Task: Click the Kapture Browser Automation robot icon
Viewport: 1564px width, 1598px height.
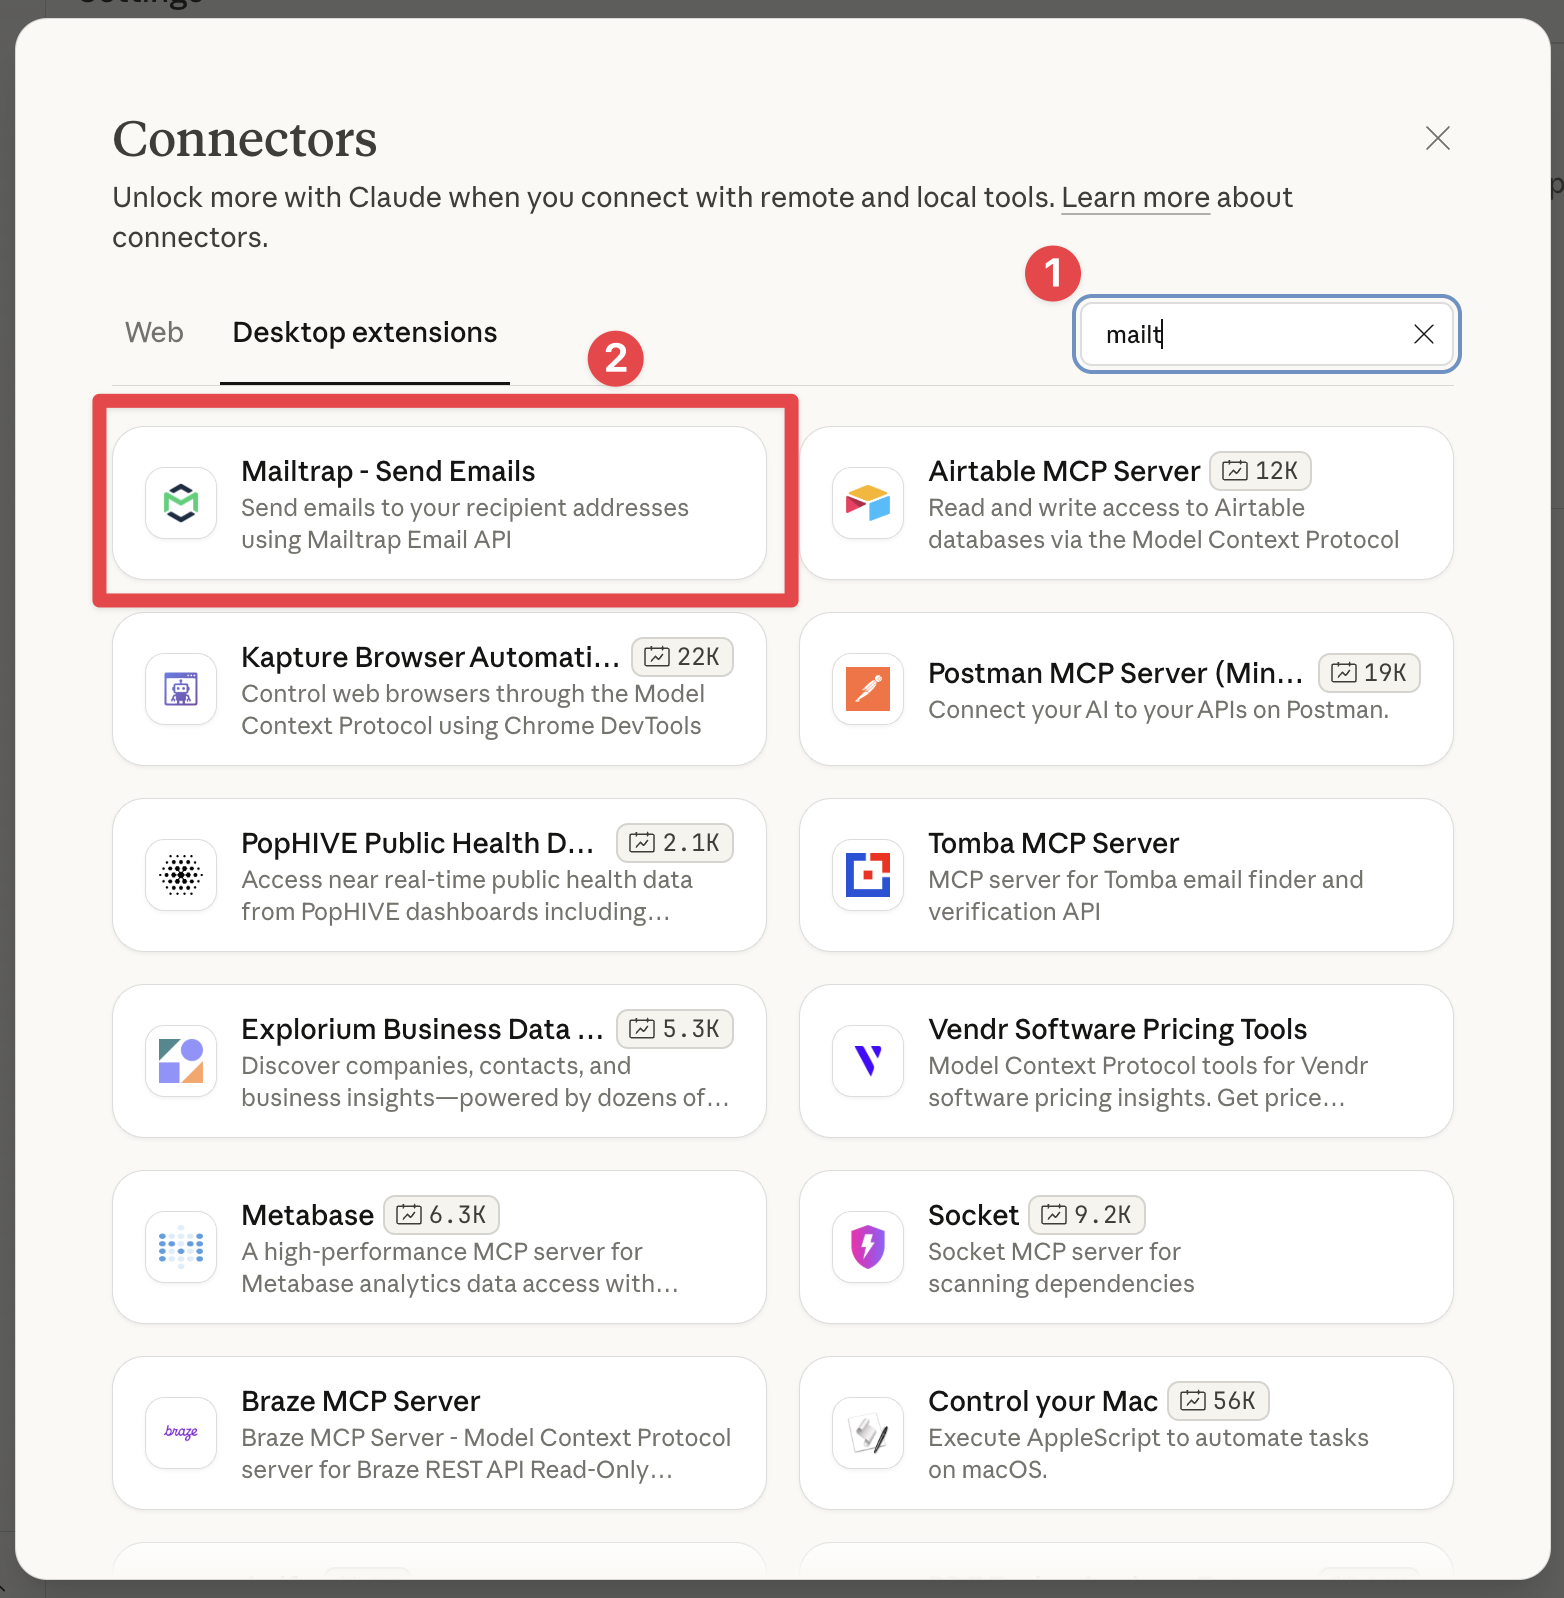Action: pyautogui.click(x=181, y=689)
